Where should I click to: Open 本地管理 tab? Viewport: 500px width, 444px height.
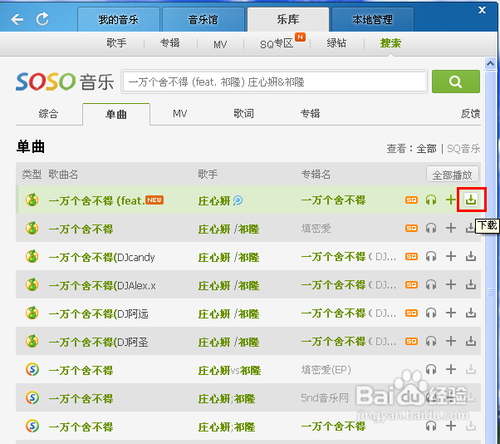click(373, 20)
